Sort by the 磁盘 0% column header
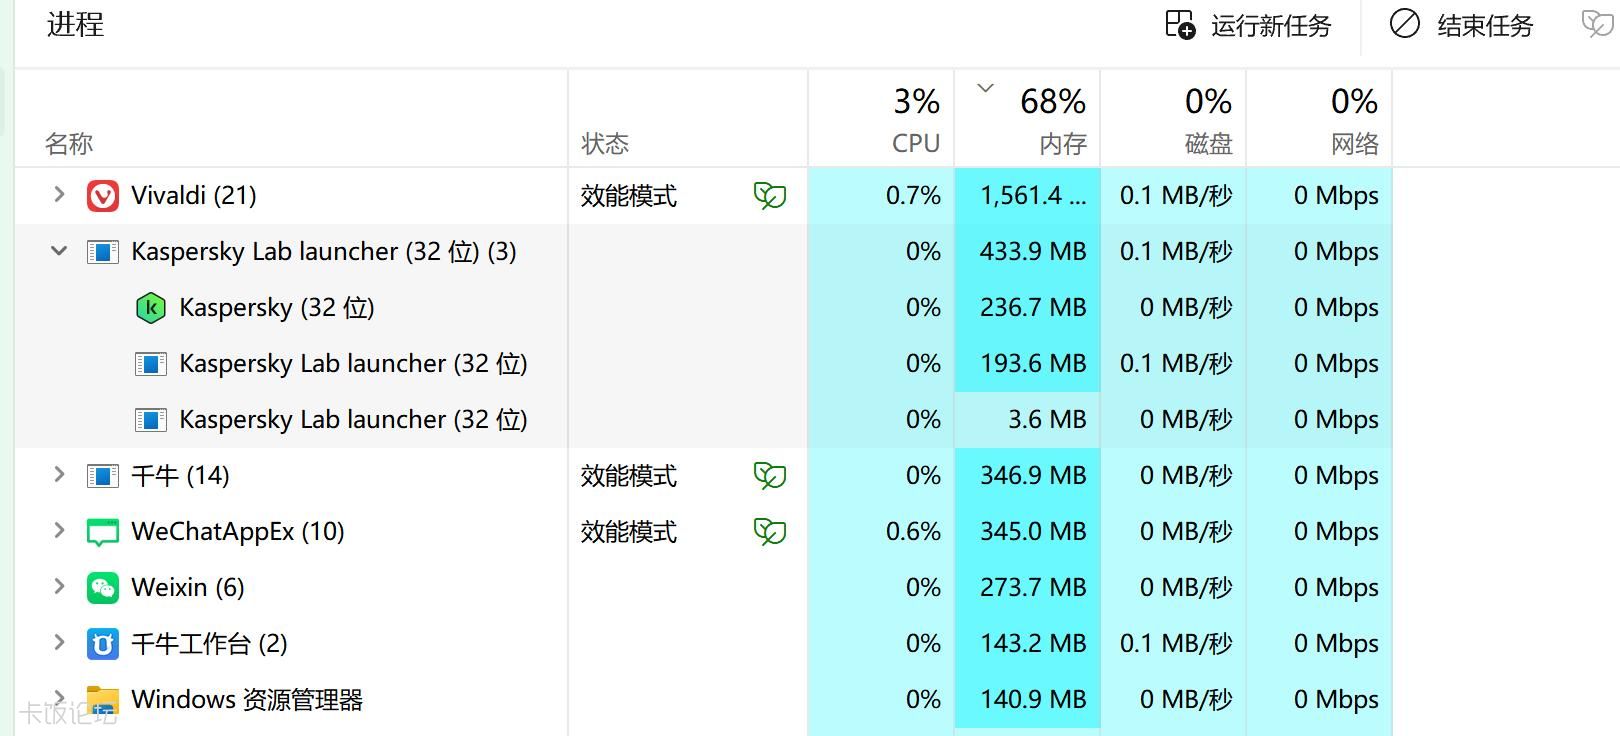Viewport: 1620px width, 736px height. click(x=1173, y=118)
